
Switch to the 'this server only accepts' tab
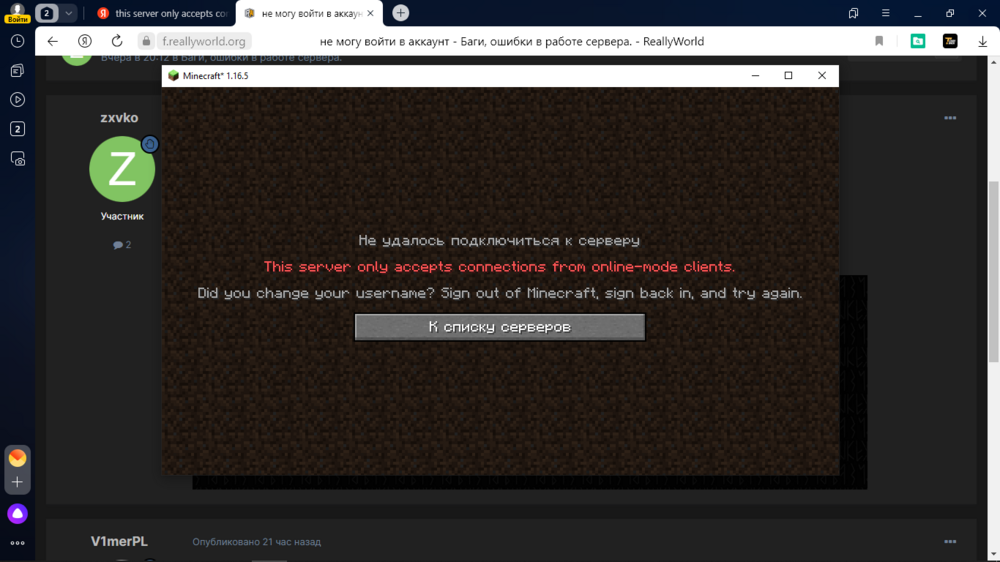163,13
